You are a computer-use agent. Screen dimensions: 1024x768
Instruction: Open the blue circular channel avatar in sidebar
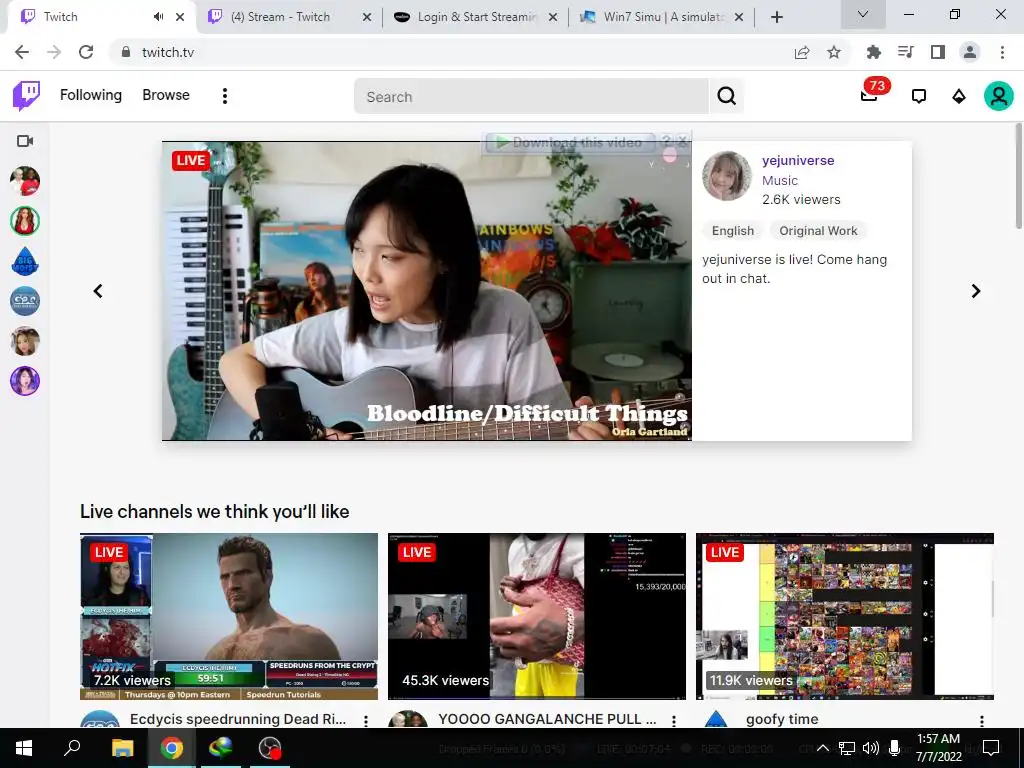tap(25, 301)
